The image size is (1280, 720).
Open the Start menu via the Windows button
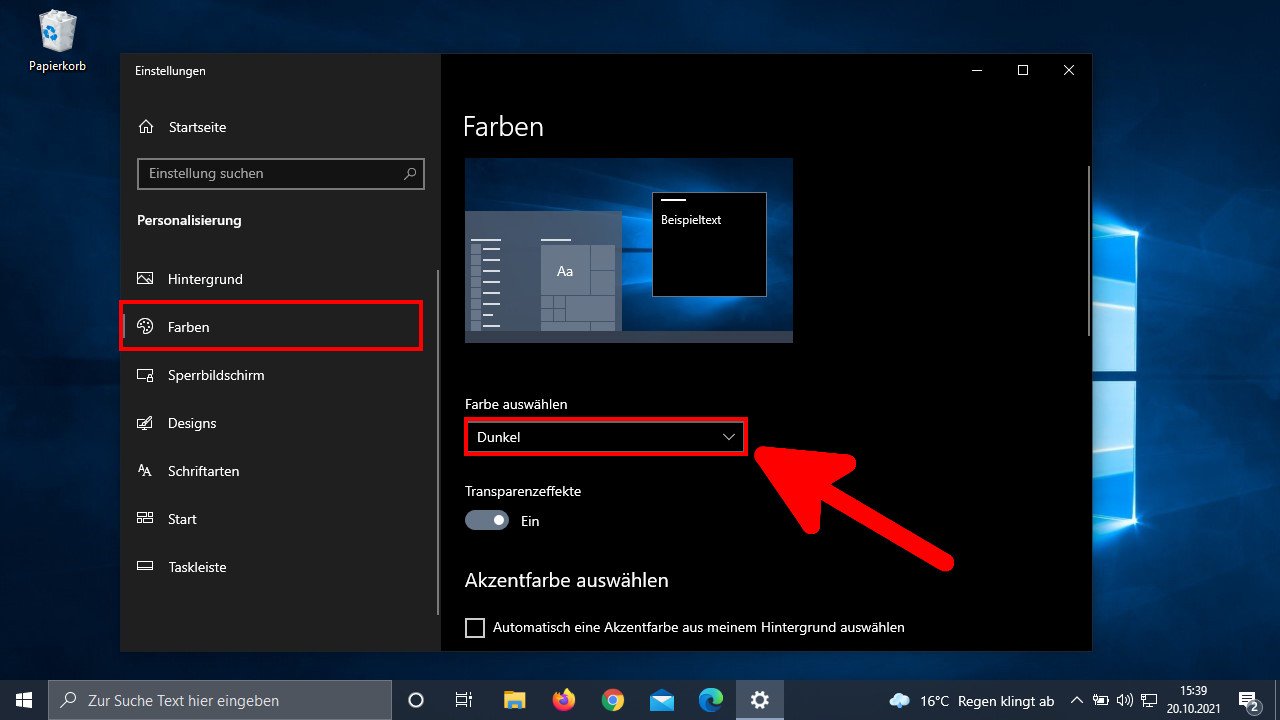tap(22, 700)
